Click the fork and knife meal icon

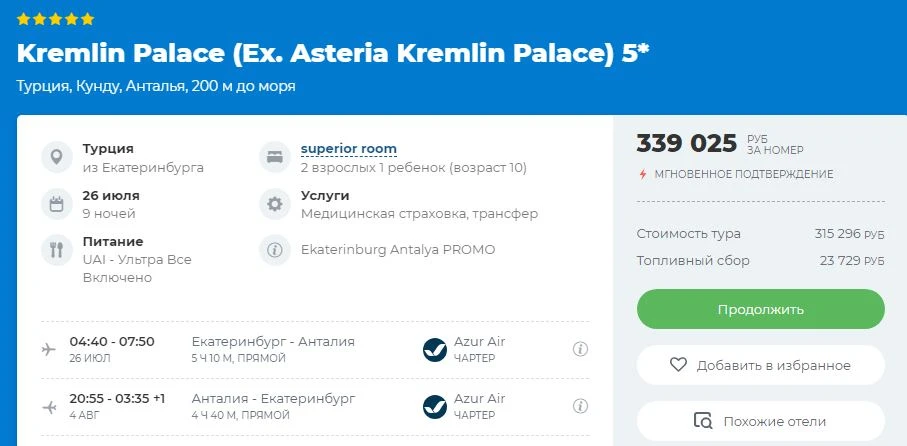pyautogui.click(x=56, y=250)
